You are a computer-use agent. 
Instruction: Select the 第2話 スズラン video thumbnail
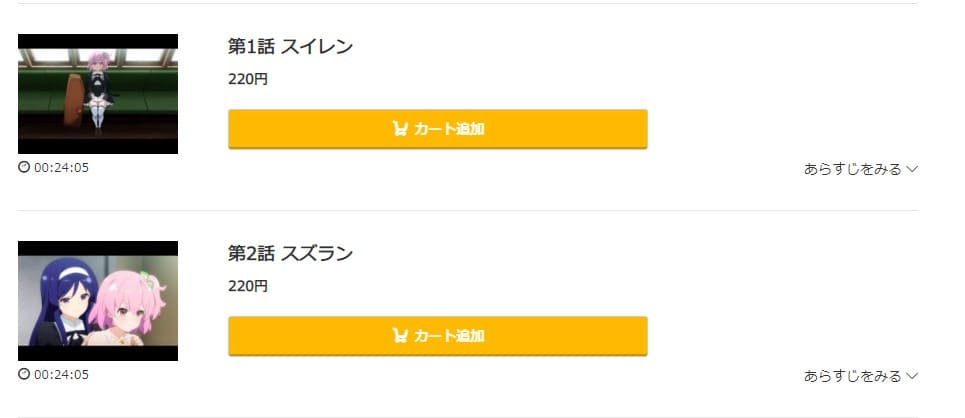98,300
